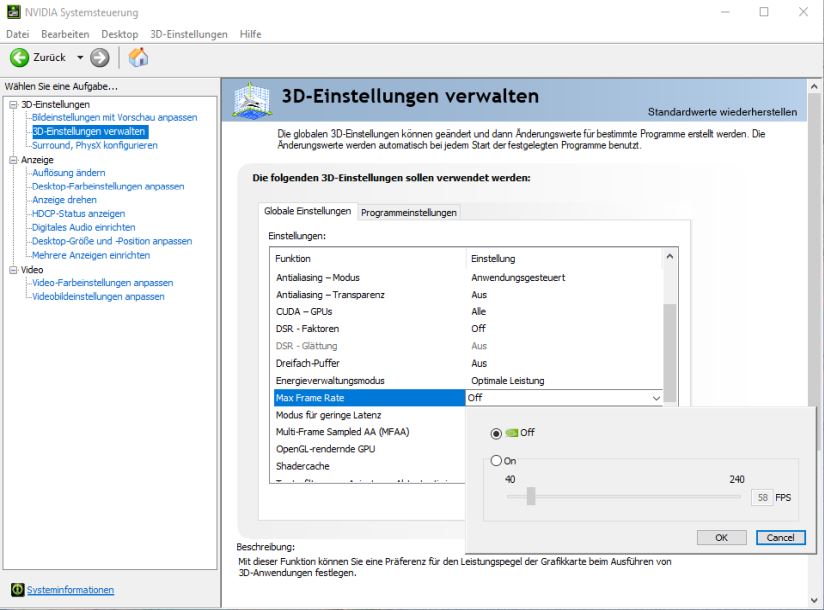Select the DSR - Faktoren row
The height and width of the screenshot is (610, 824).
[468, 328]
